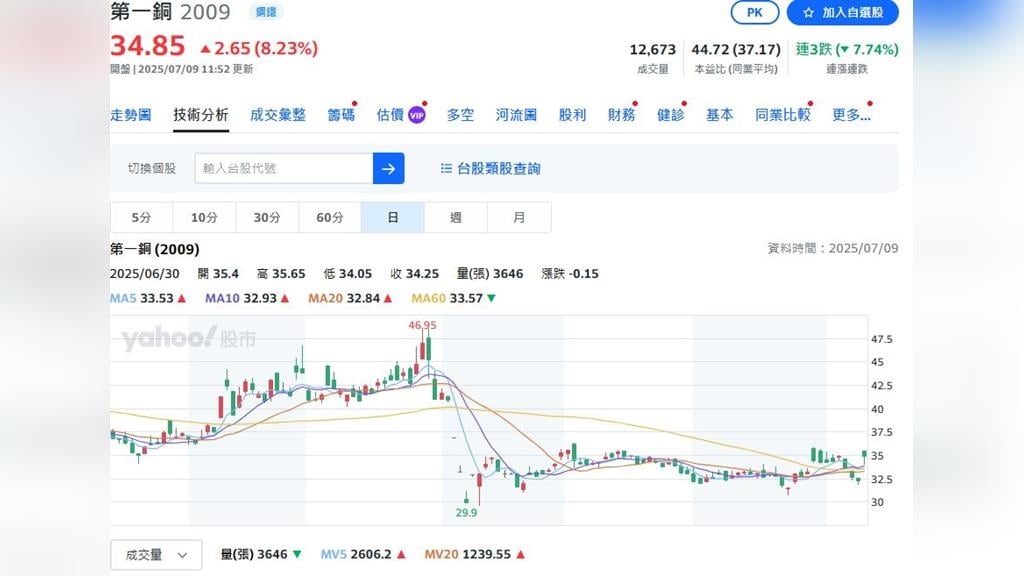Click the star icon in 加入自選股
1024x576 pixels.
(x=808, y=13)
